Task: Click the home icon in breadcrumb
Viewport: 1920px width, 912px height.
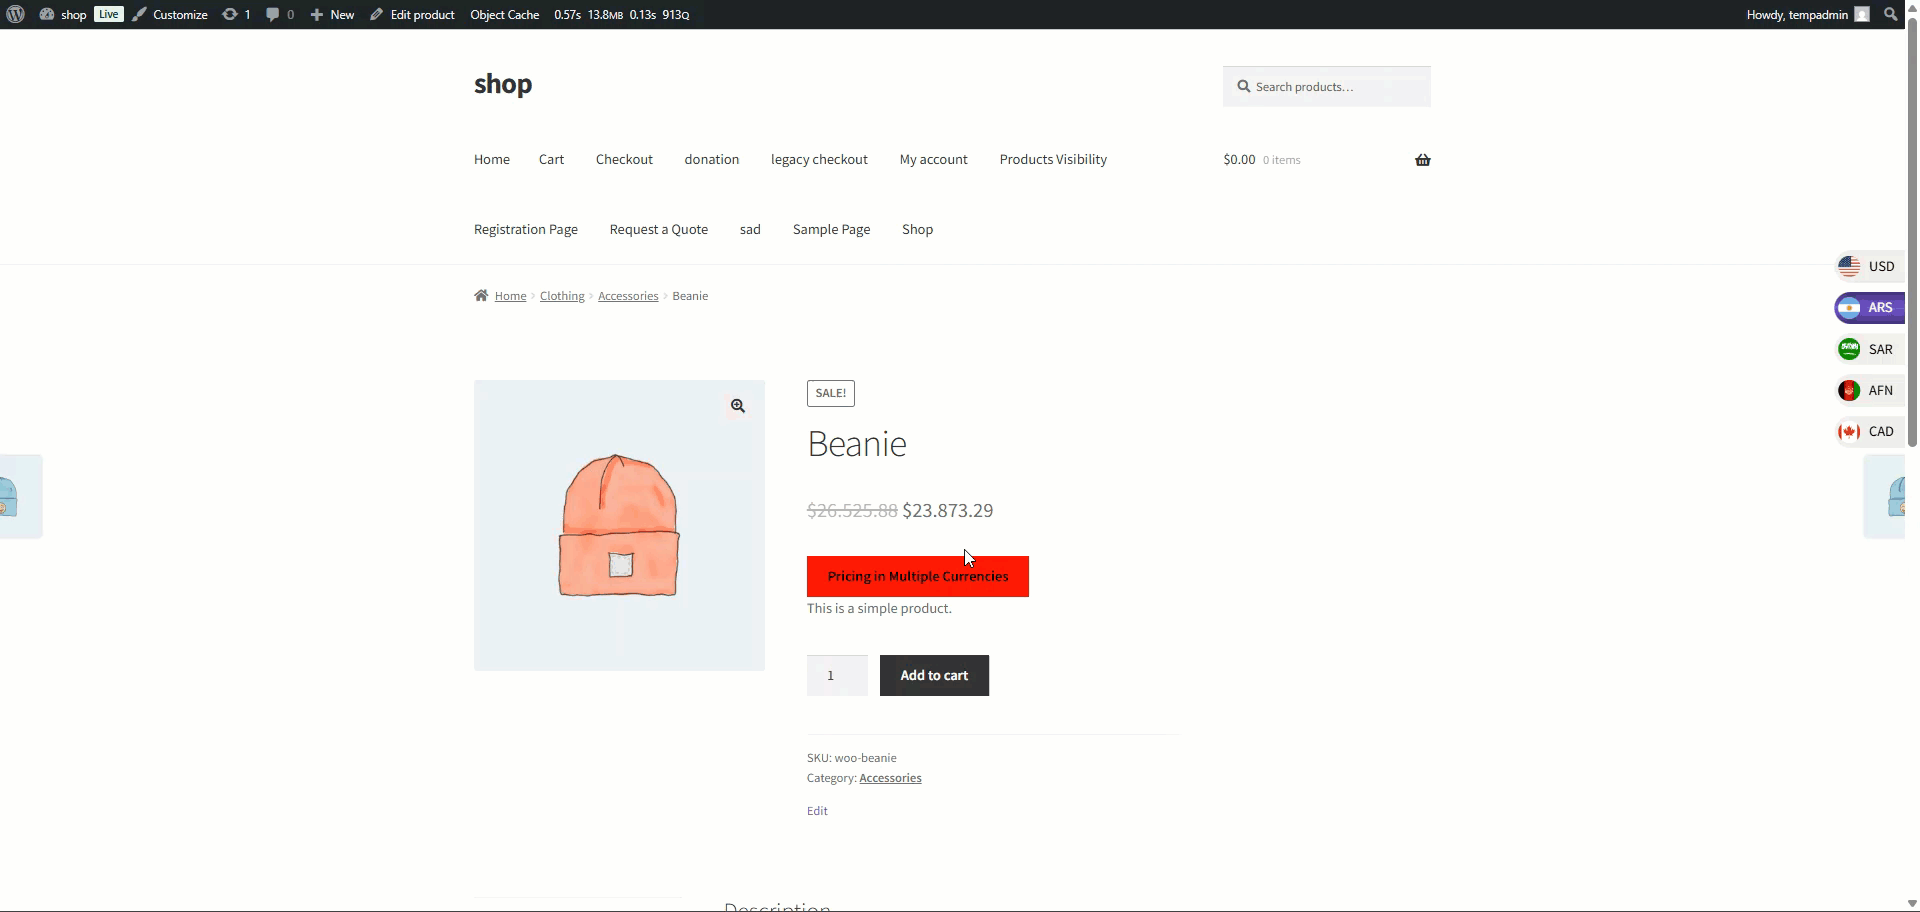Action: pos(481,296)
